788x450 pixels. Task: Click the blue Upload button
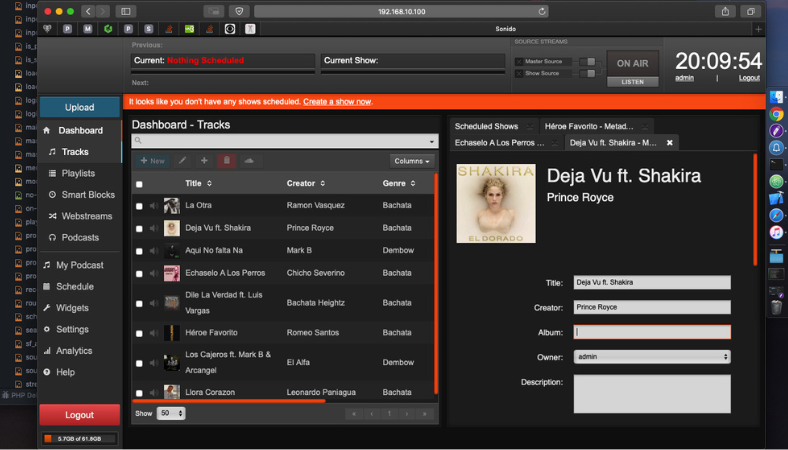[x=79, y=107]
